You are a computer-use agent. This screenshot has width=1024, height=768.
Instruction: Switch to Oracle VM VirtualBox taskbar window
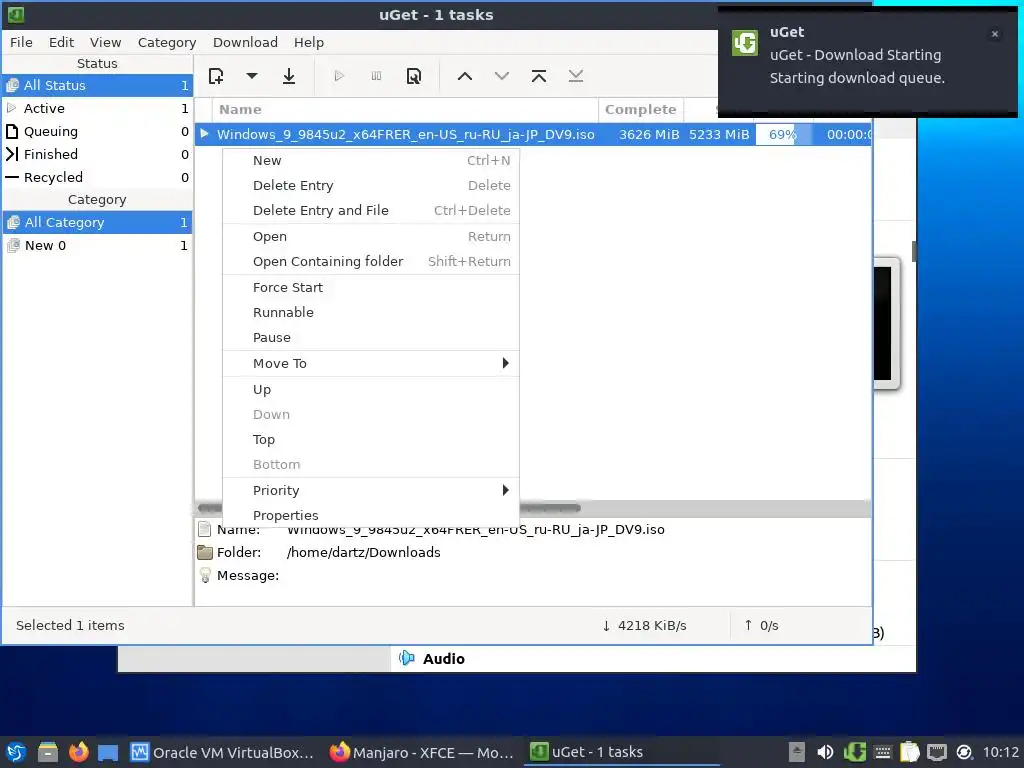point(222,752)
